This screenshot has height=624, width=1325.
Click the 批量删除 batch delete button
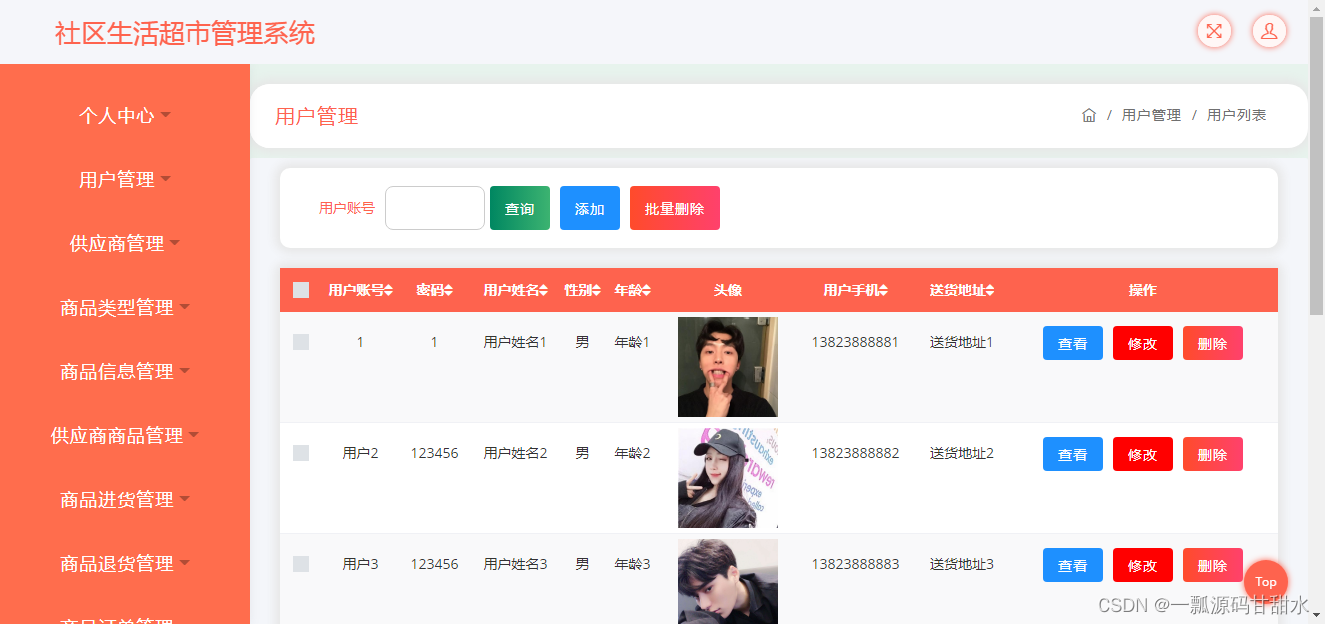tap(675, 208)
